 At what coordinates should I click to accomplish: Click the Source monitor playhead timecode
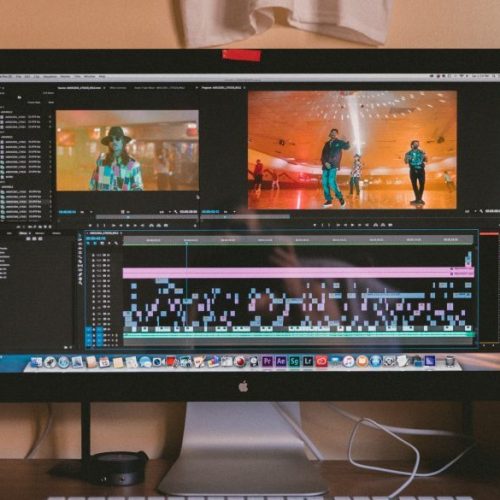pyautogui.click(x=67, y=212)
